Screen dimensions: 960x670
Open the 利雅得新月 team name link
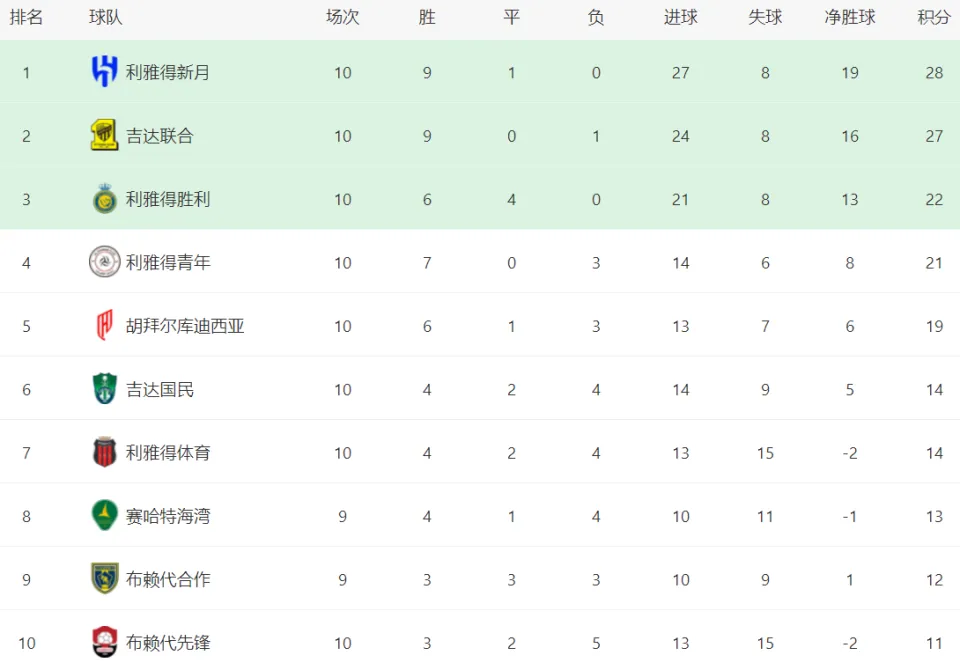(168, 72)
